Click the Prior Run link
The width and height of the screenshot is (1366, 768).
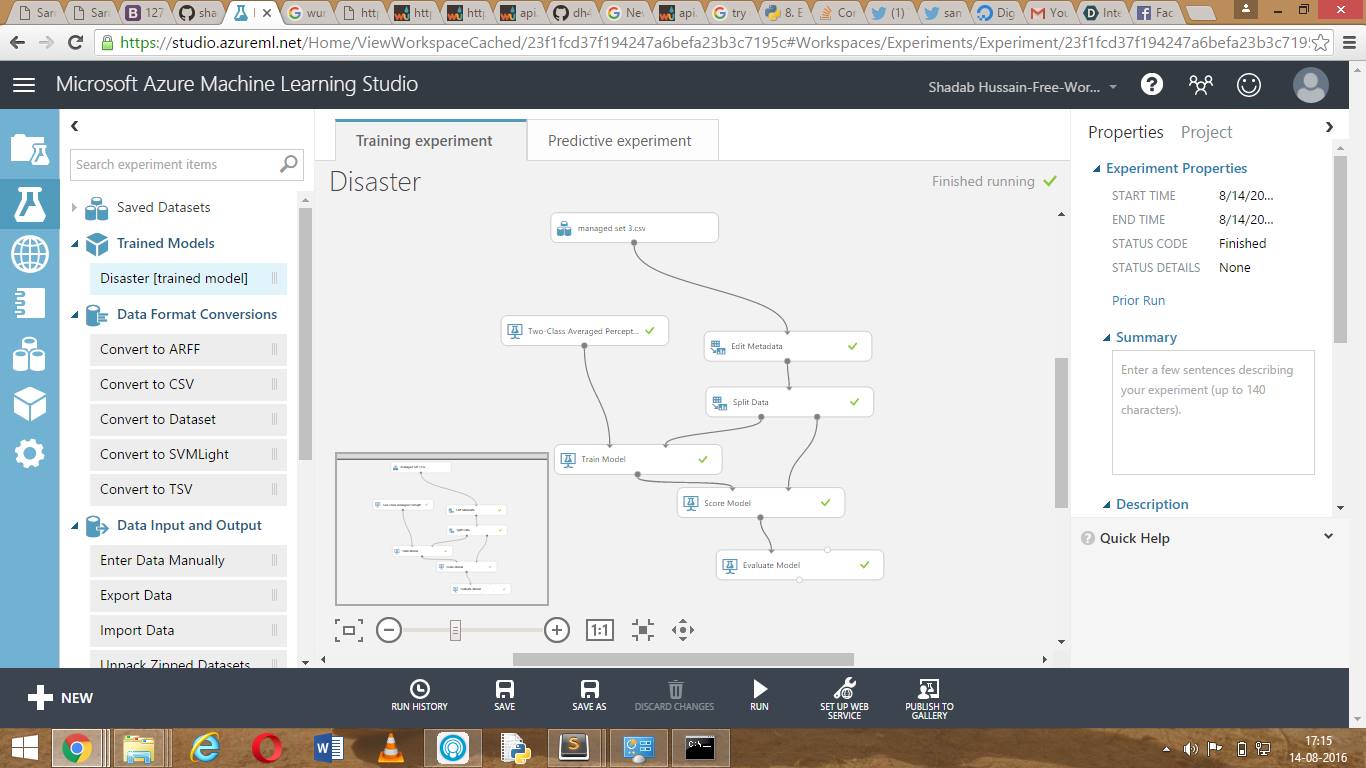(1138, 300)
